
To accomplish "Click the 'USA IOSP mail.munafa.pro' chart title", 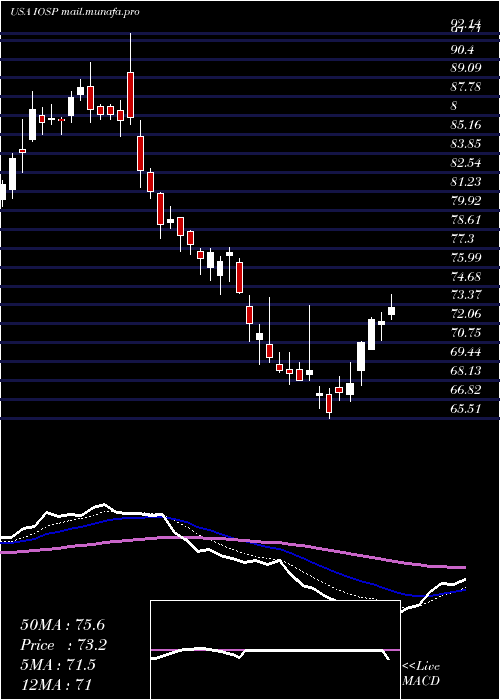I will (75, 12).
